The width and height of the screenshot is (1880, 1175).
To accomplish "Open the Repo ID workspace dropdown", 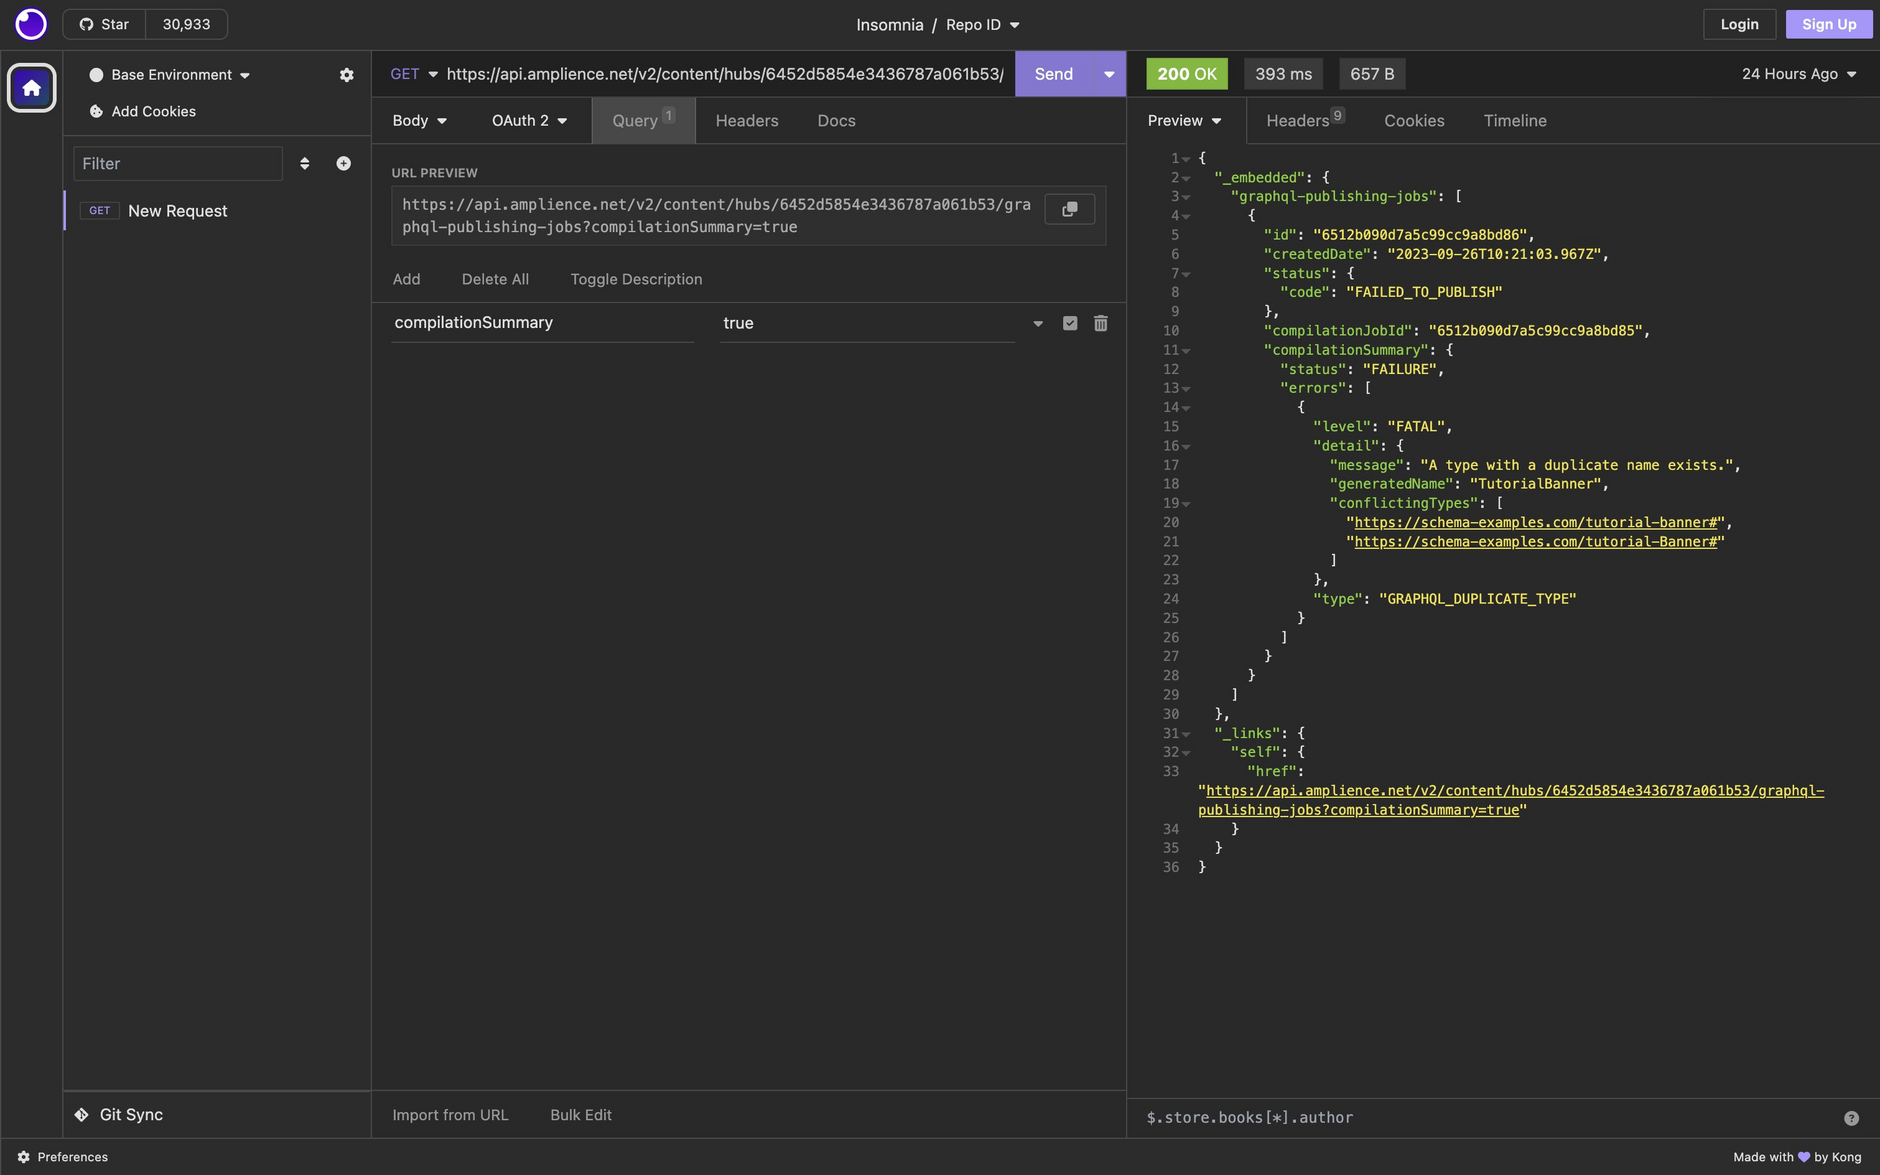I will [x=983, y=25].
